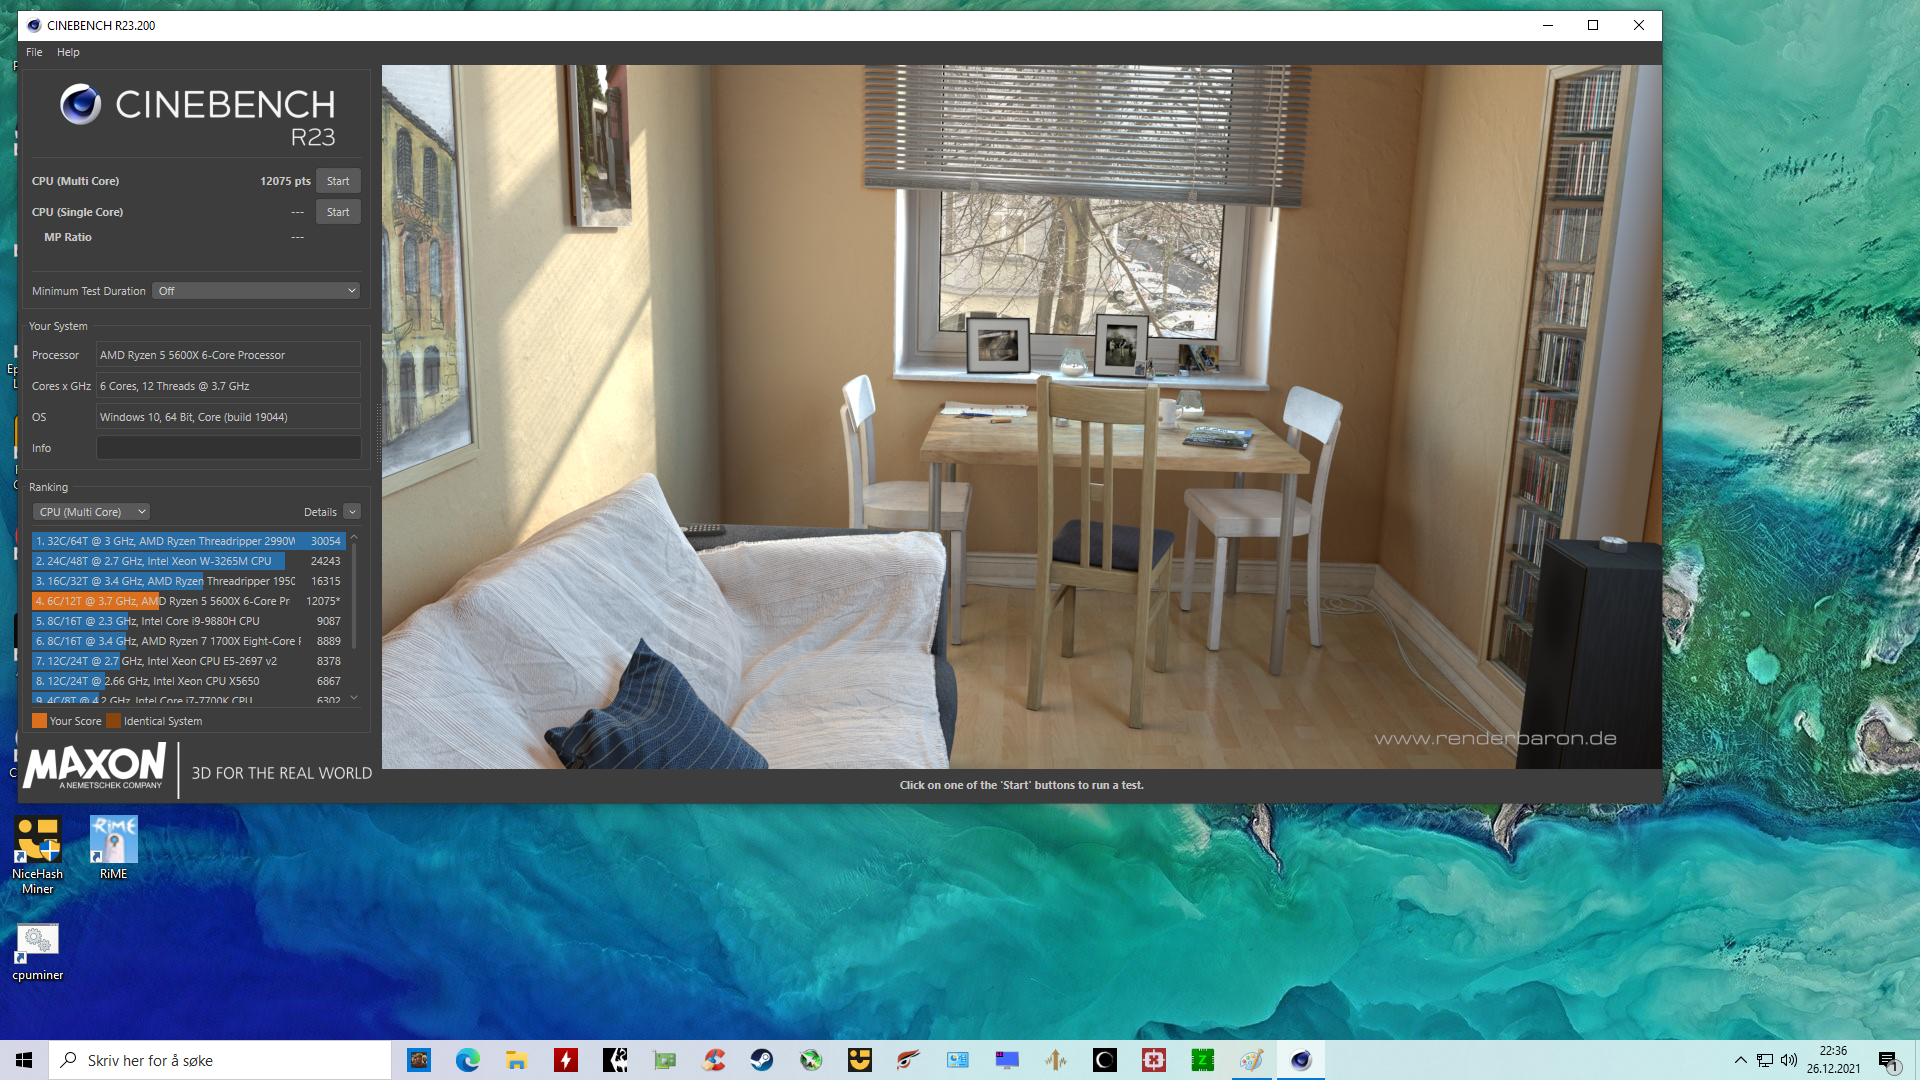Open Microsoft Edge from the taskbar
Viewport: 1920px width, 1080px height.
[468, 1060]
